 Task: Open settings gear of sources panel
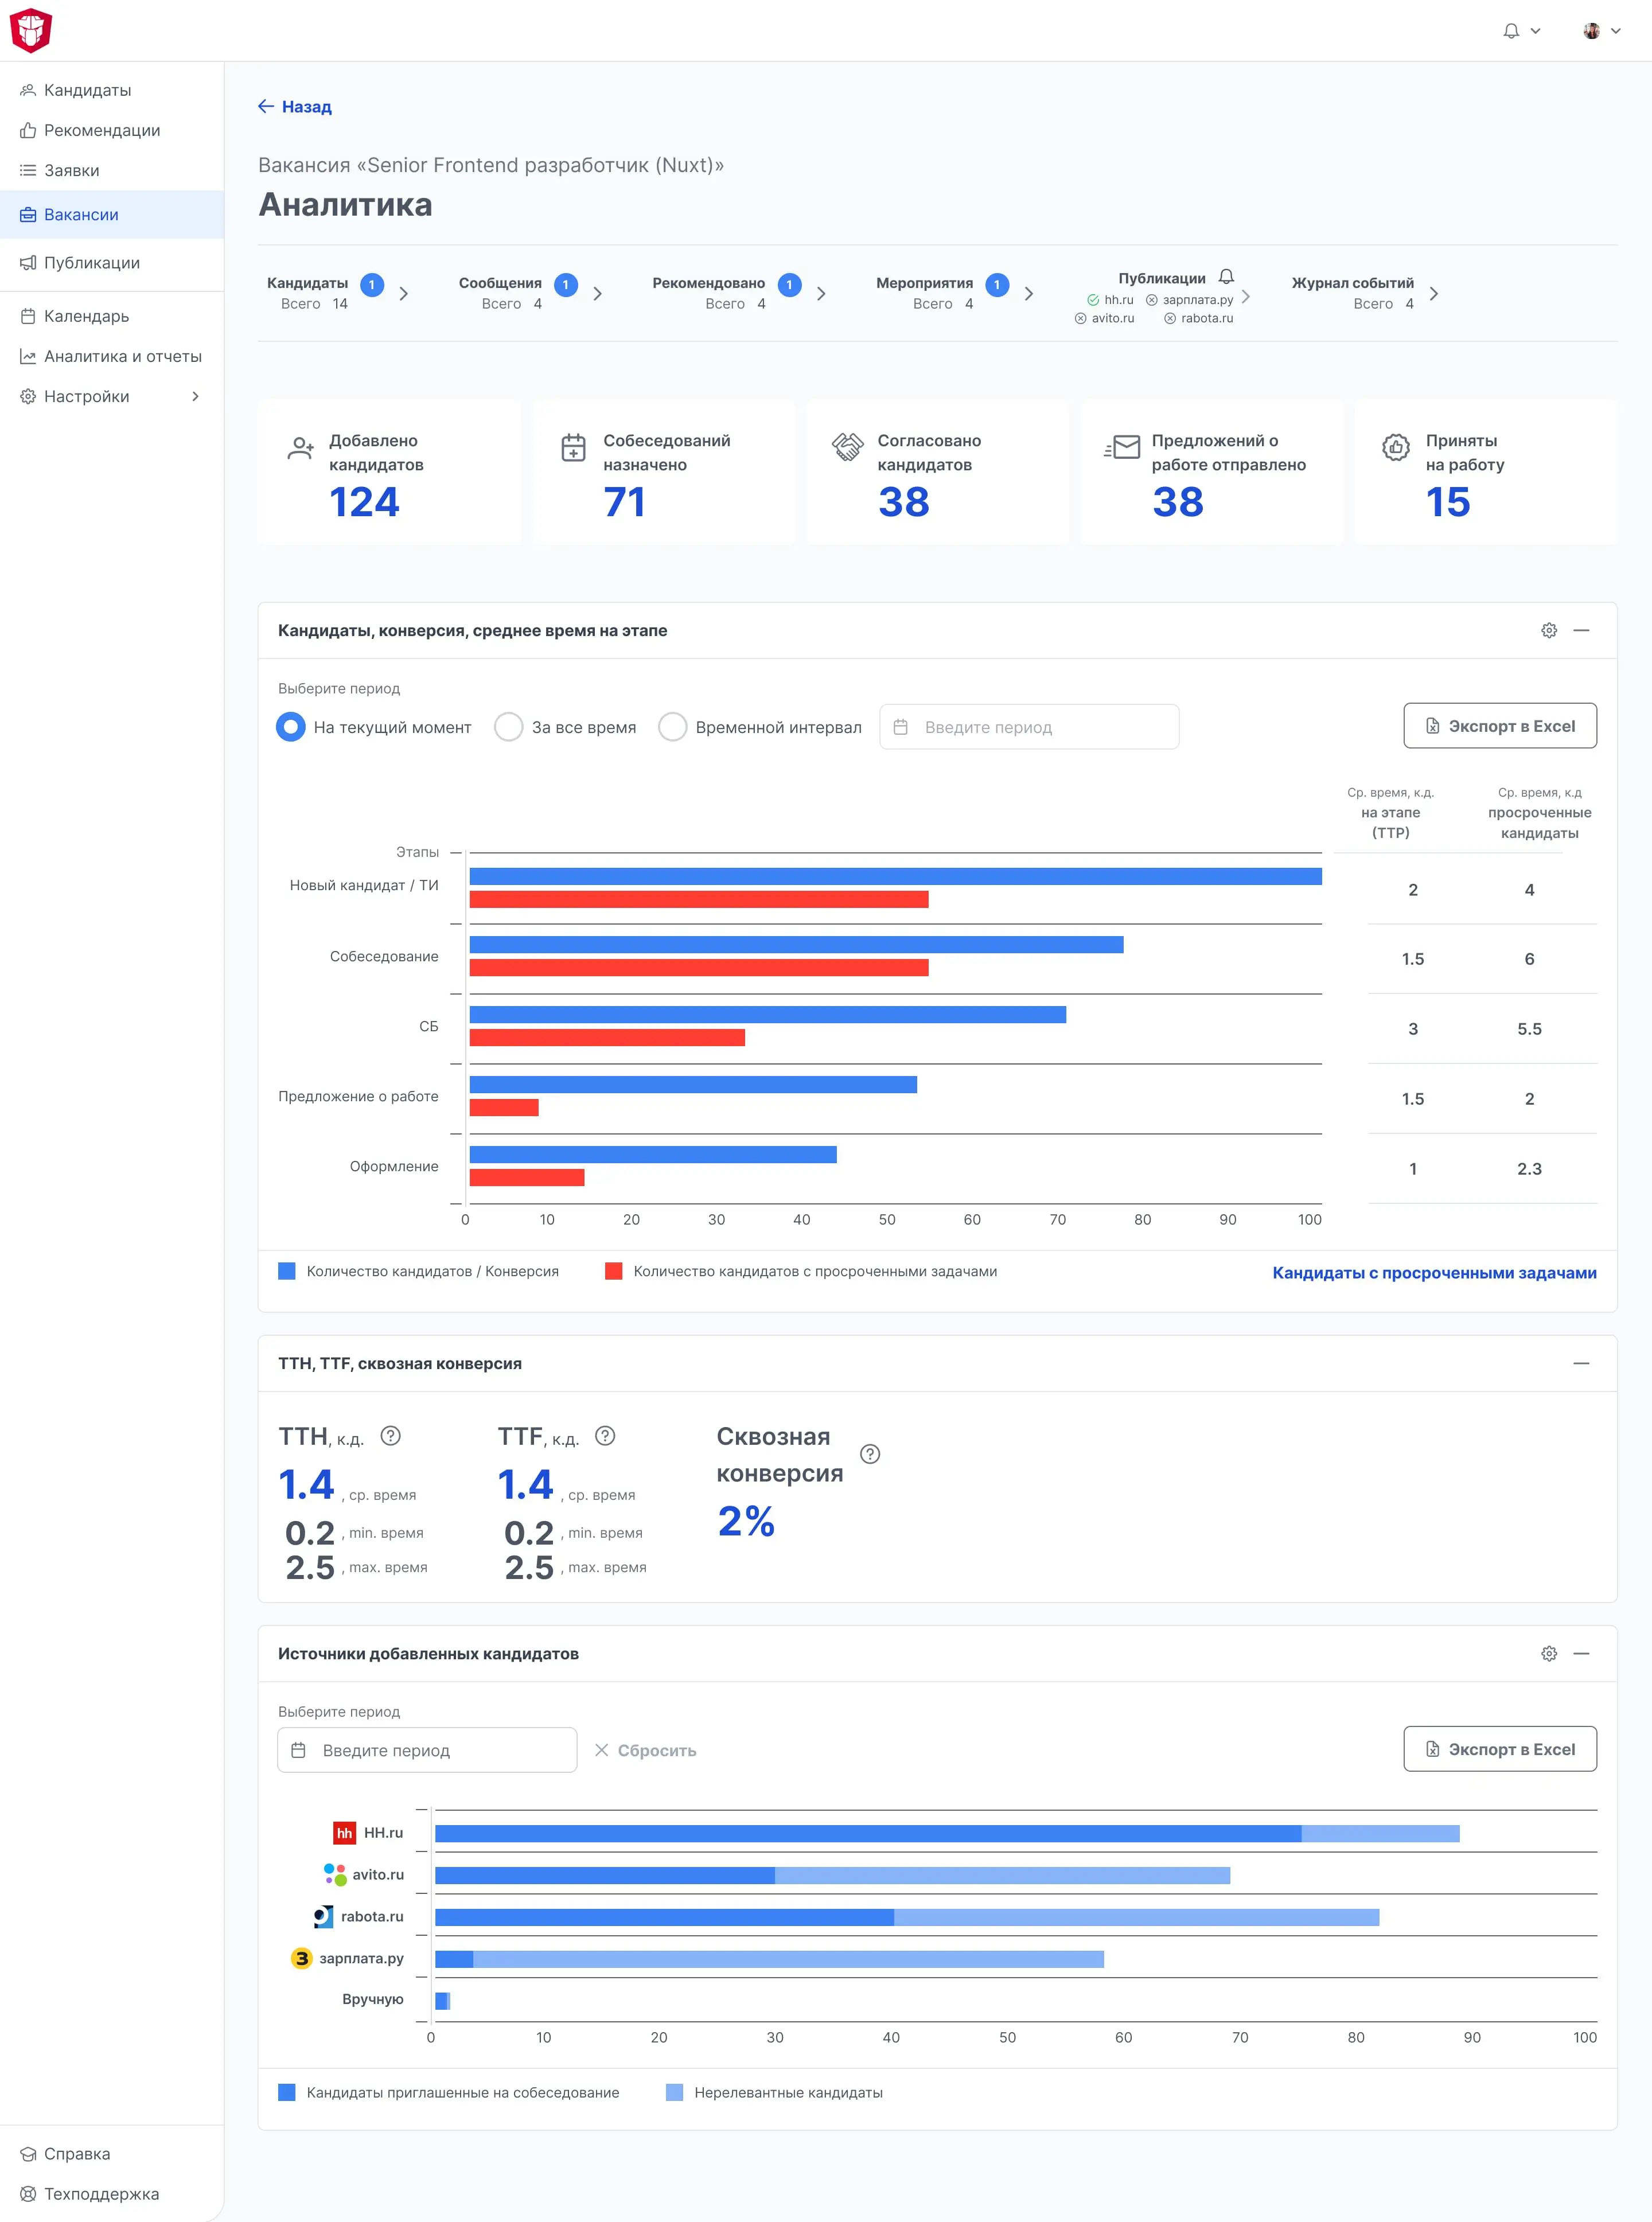pos(1548,1653)
